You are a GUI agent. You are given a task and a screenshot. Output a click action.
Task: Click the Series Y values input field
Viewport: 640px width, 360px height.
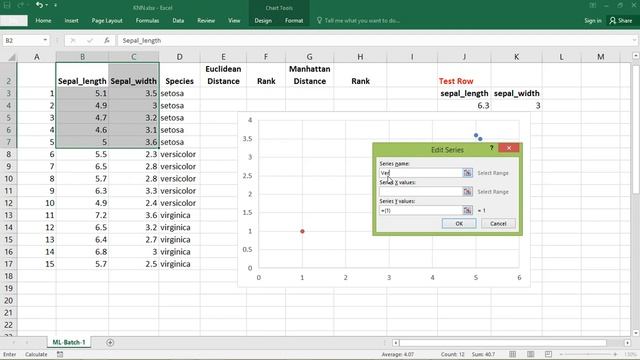[x=420, y=210]
